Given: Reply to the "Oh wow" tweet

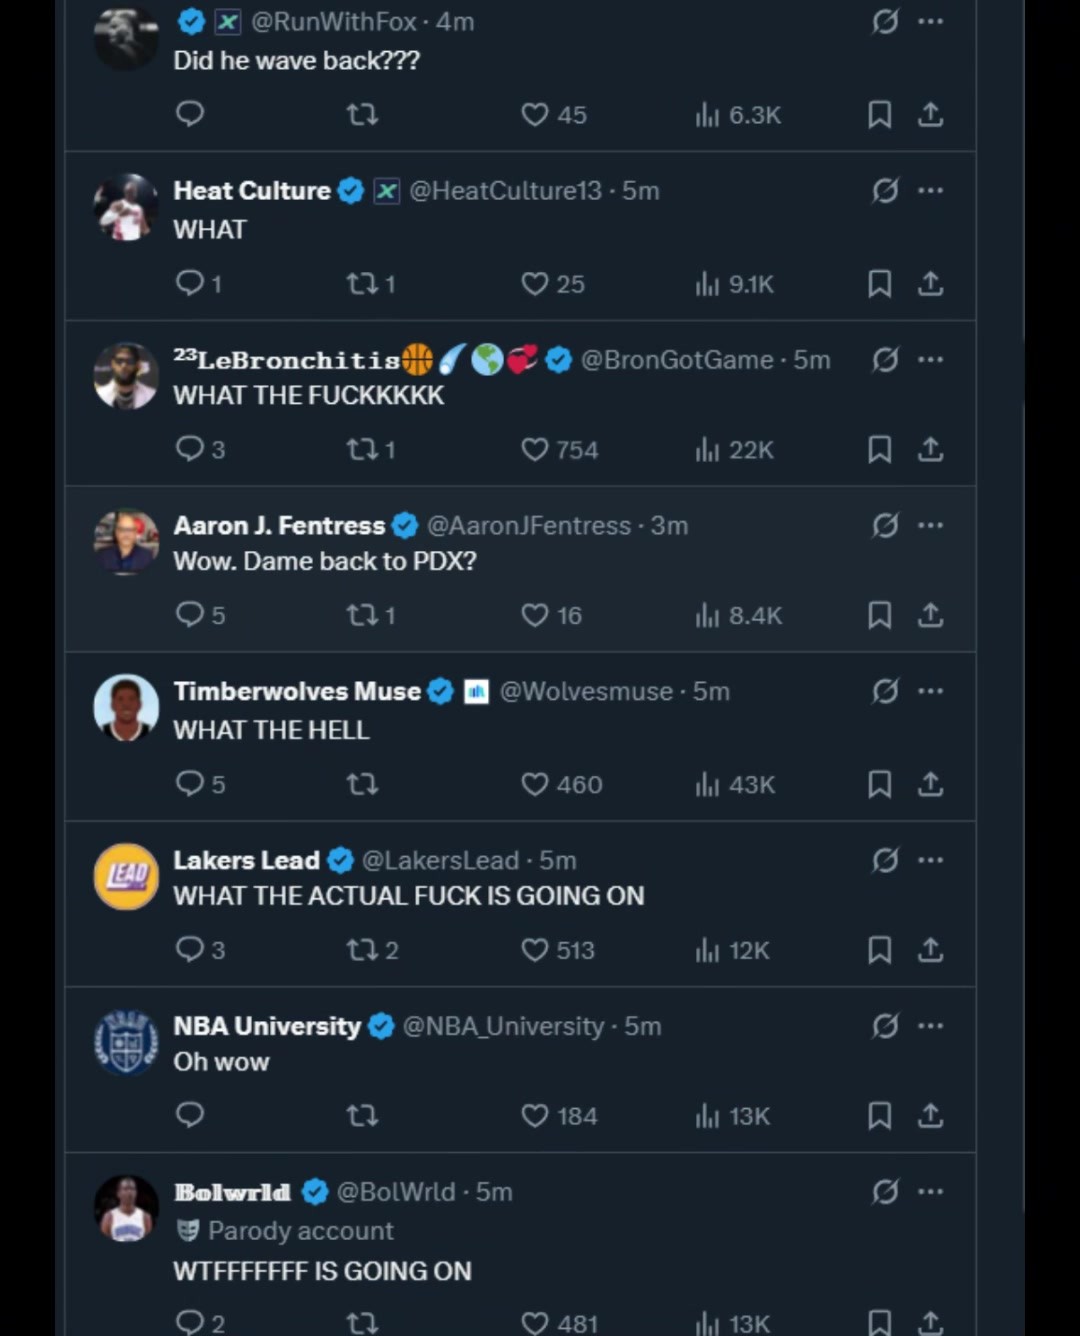Looking at the screenshot, I should [189, 1115].
